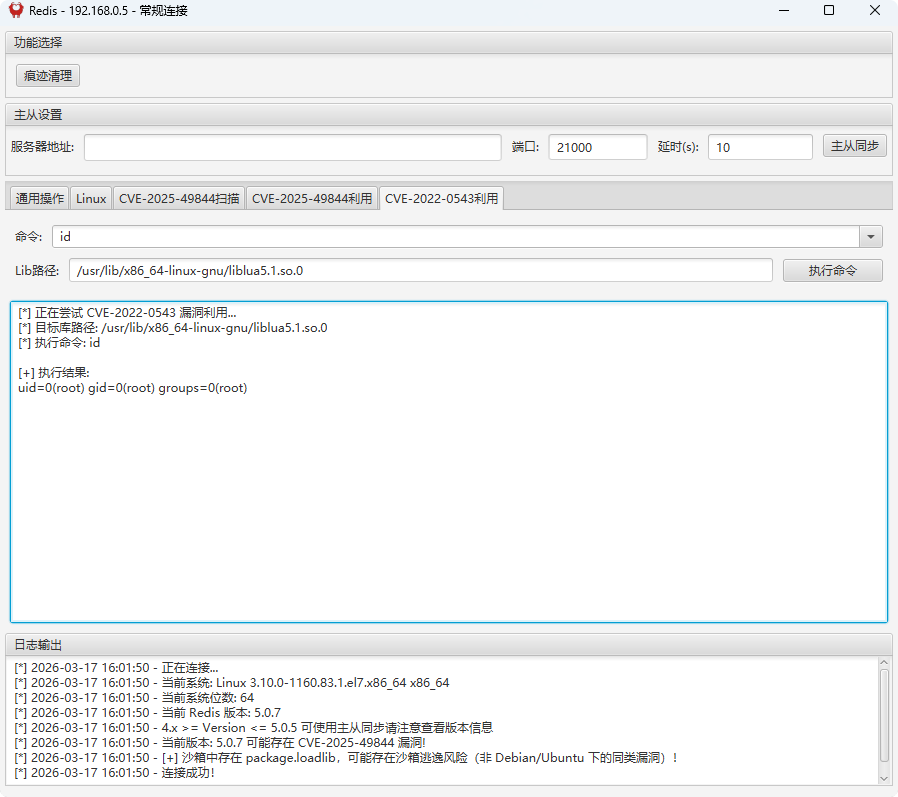The width and height of the screenshot is (898, 797).
Task: Click the 执行命令: id output line
Action: 59,343
